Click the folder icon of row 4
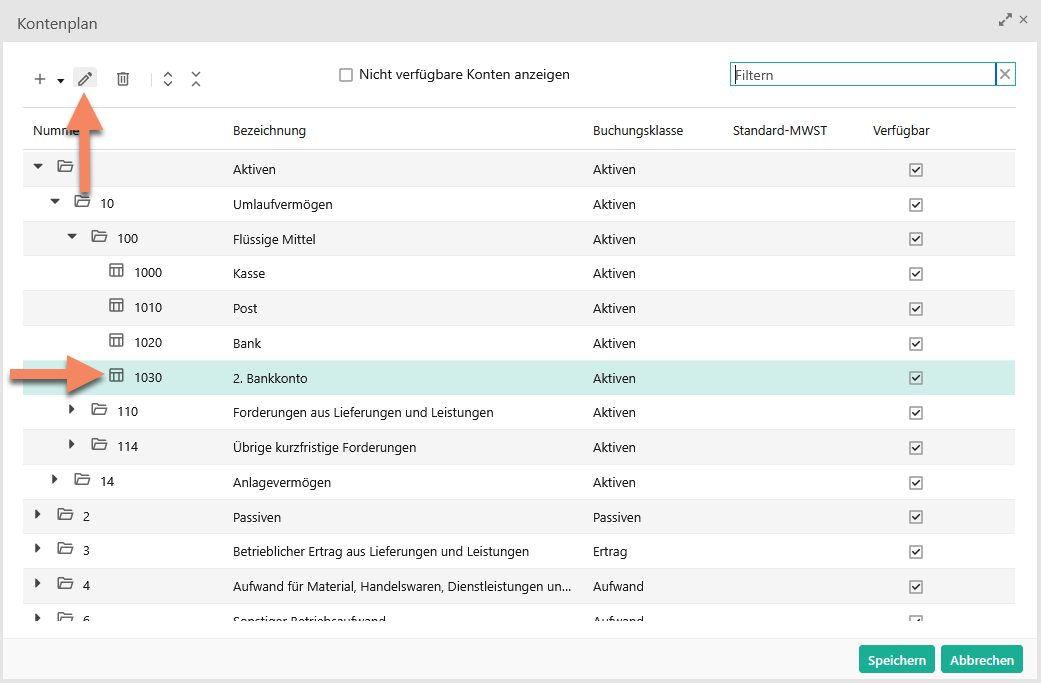The width and height of the screenshot is (1041, 683). 65,583
